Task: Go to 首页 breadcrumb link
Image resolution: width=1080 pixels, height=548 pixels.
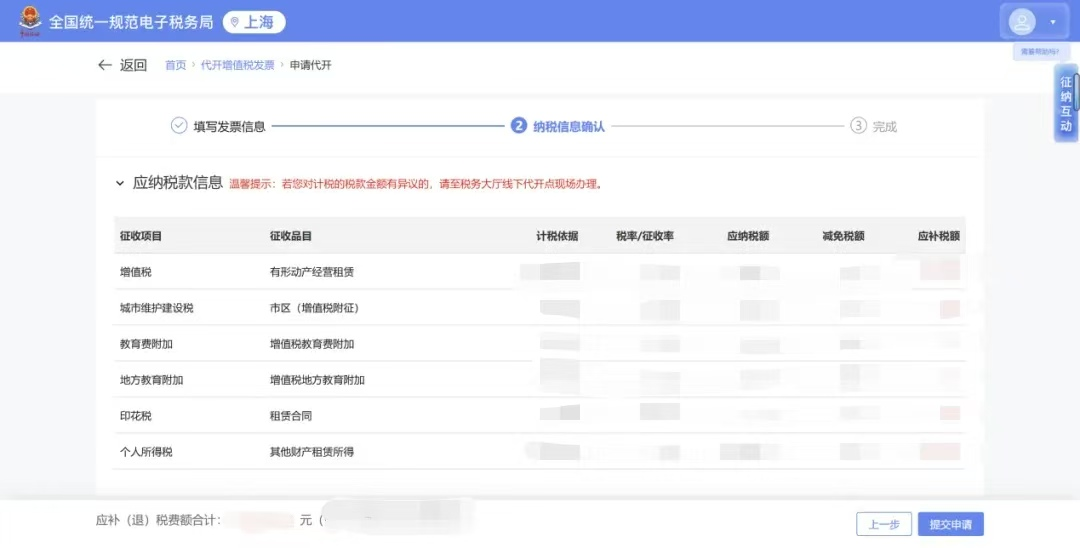Action: [176, 65]
